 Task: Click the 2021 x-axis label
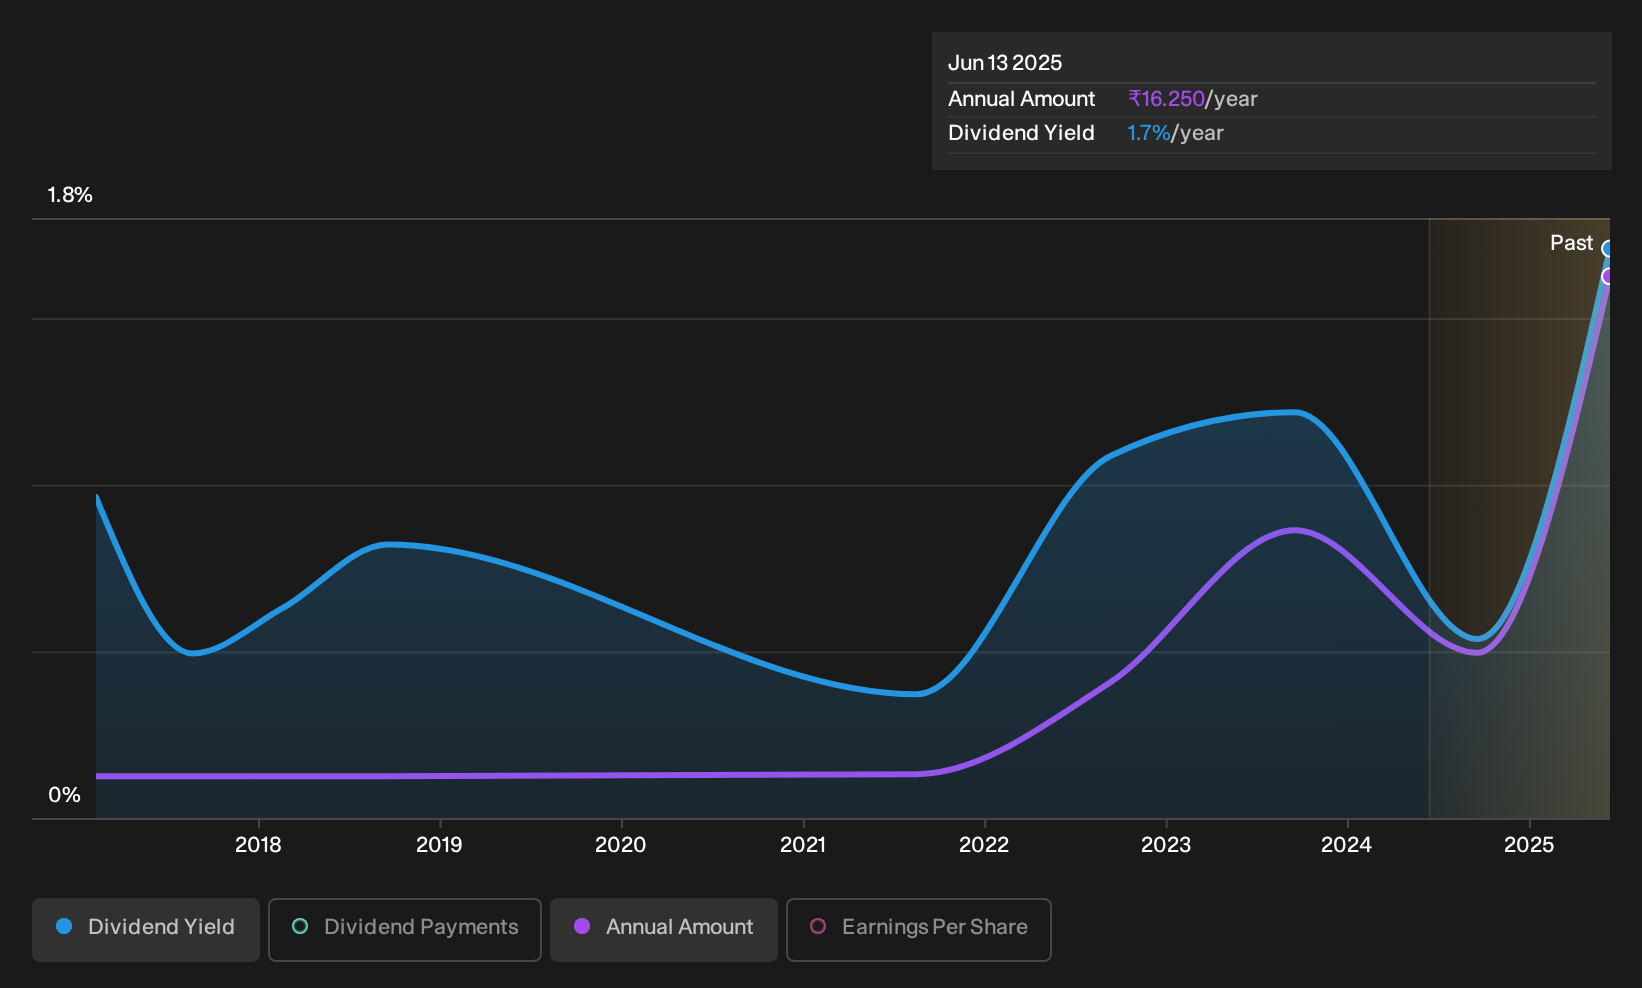[x=803, y=845]
